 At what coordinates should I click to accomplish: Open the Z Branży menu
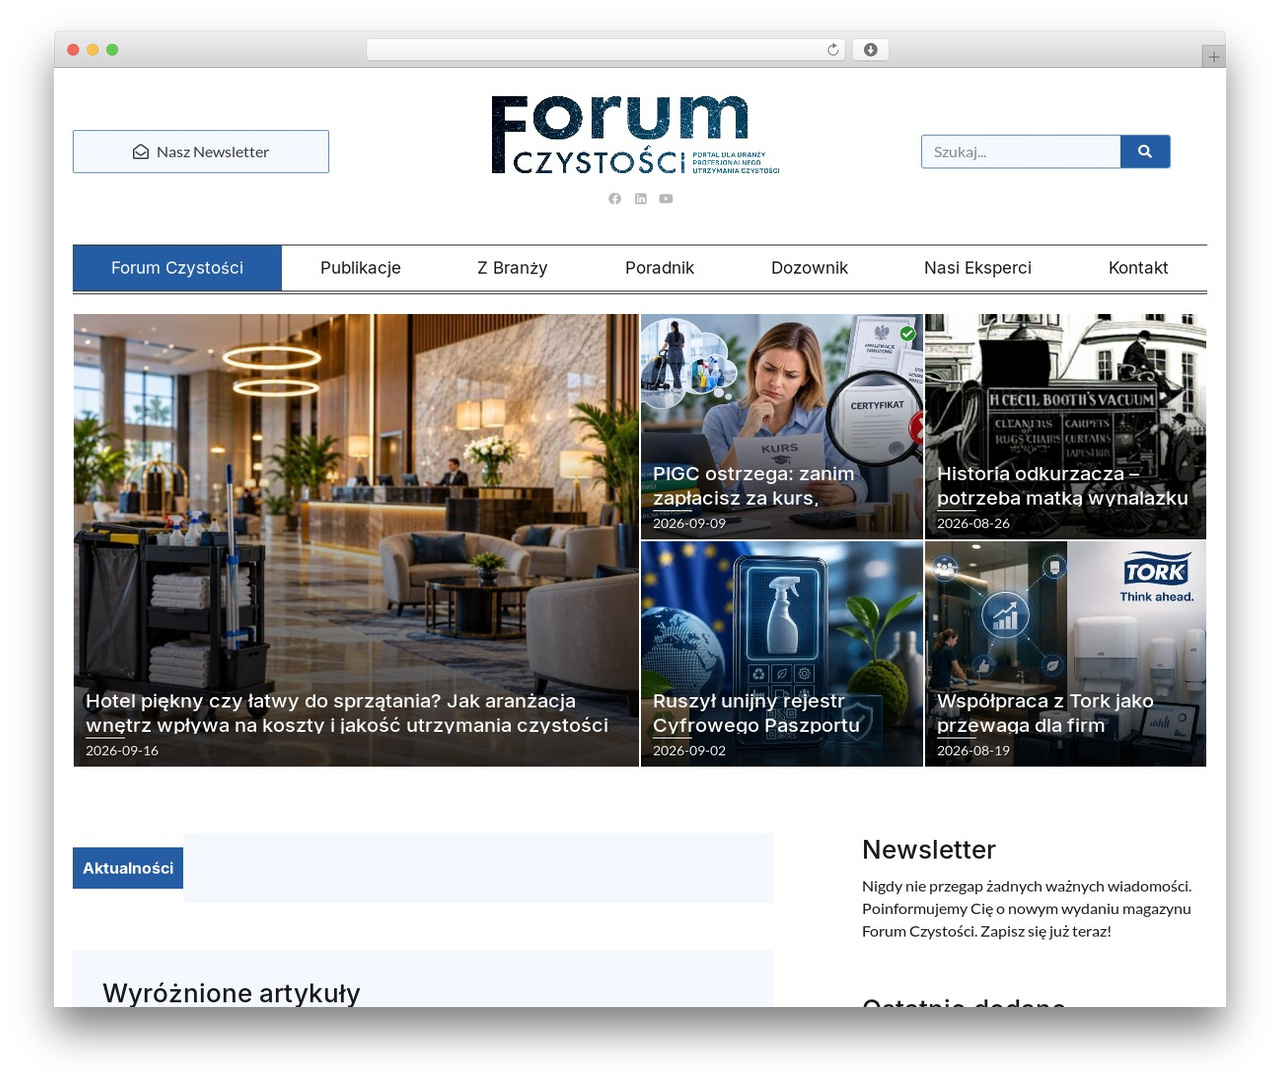pos(512,268)
